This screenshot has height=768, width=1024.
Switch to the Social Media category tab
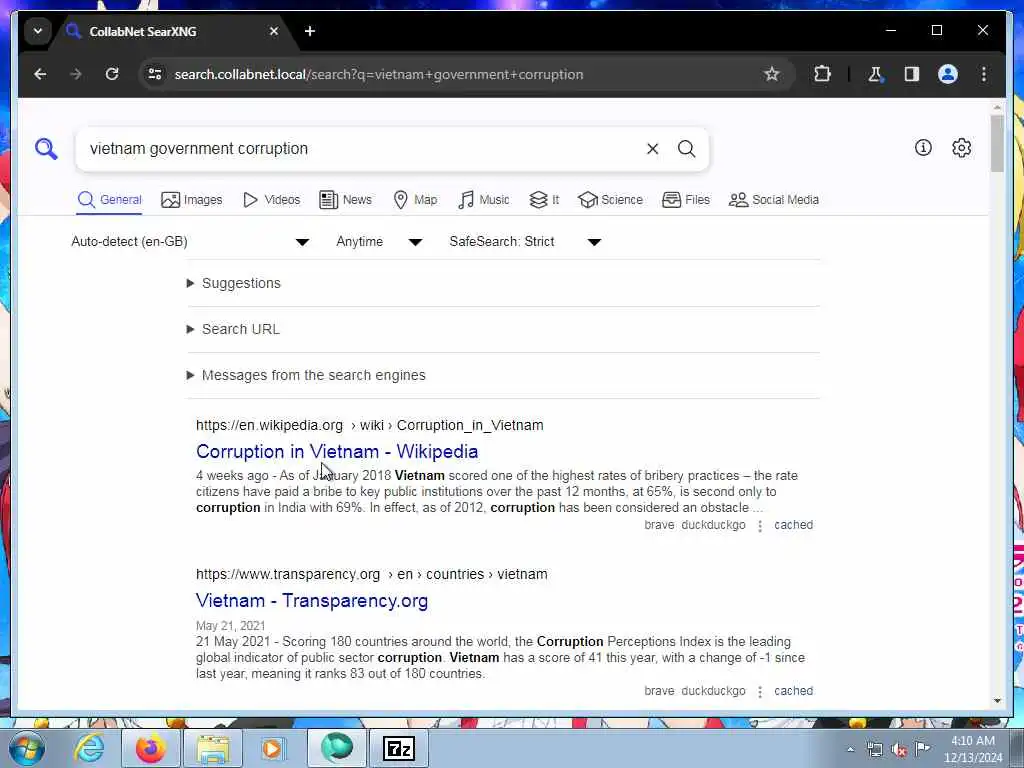click(774, 200)
